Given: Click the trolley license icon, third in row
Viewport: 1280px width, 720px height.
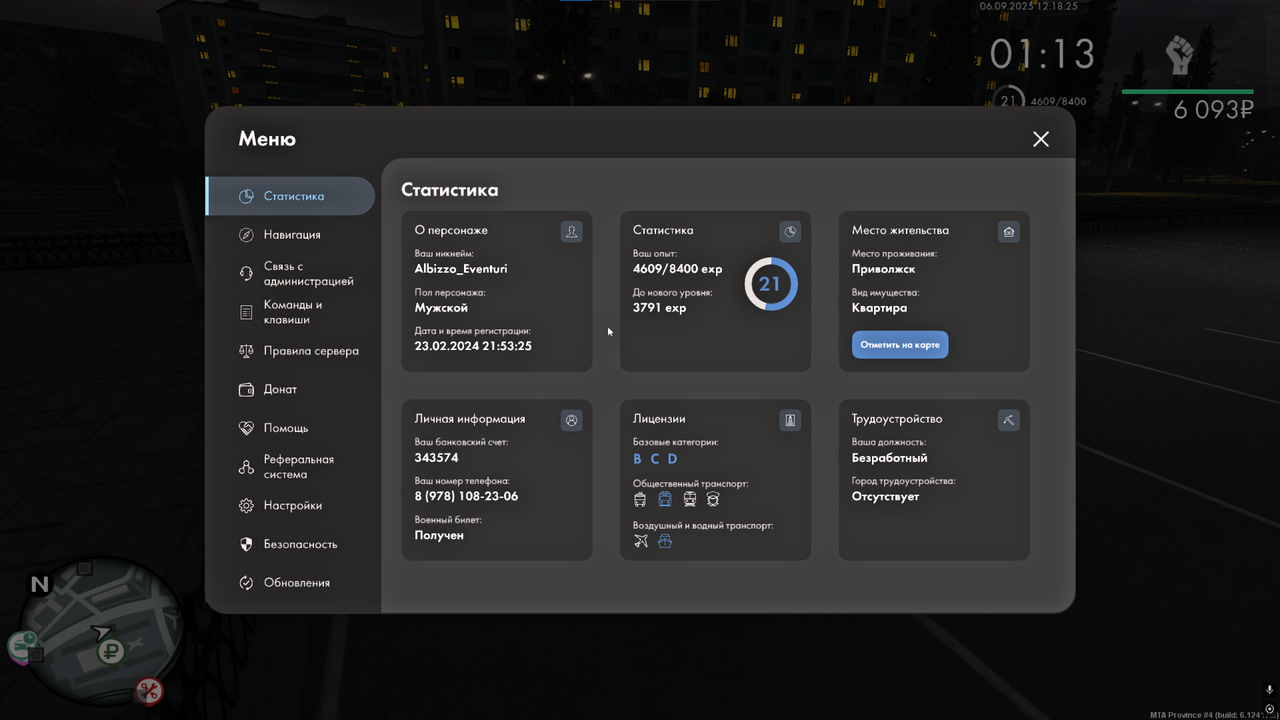Looking at the screenshot, I should click(x=689, y=499).
